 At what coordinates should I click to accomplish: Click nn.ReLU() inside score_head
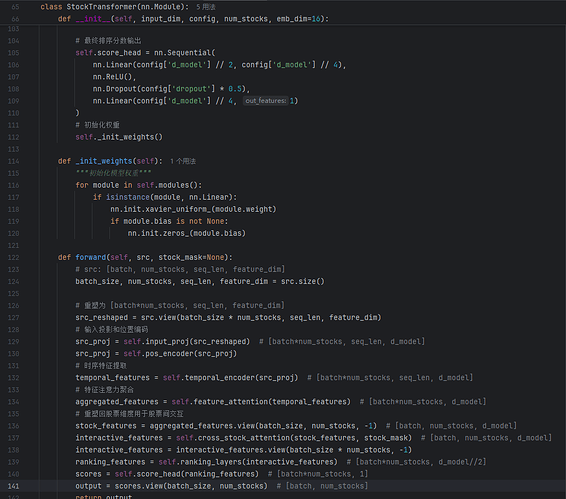pos(114,77)
